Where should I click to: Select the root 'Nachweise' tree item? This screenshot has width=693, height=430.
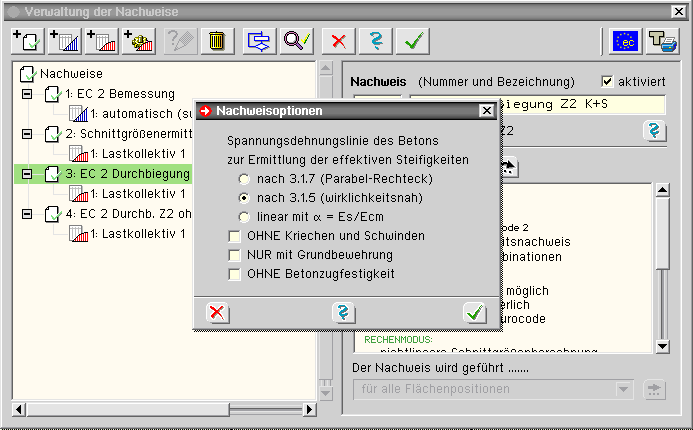click(x=70, y=74)
